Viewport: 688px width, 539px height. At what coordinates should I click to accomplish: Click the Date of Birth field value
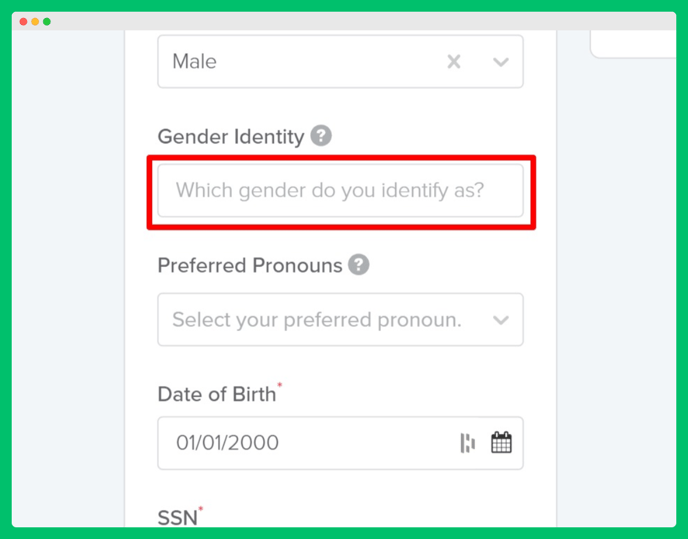[227, 442]
